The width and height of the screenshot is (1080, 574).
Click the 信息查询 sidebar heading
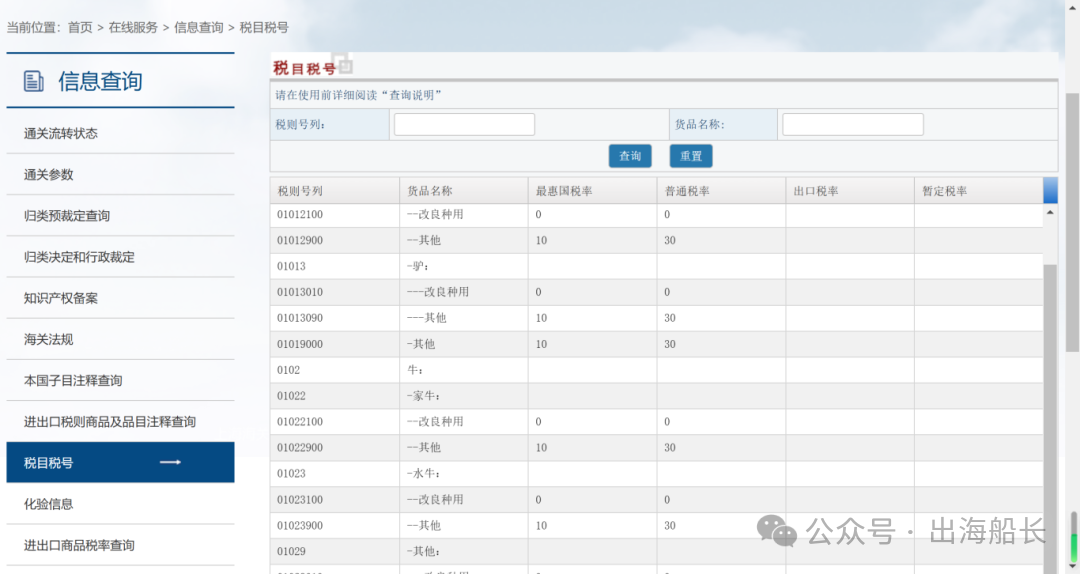click(x=101, y=81)
